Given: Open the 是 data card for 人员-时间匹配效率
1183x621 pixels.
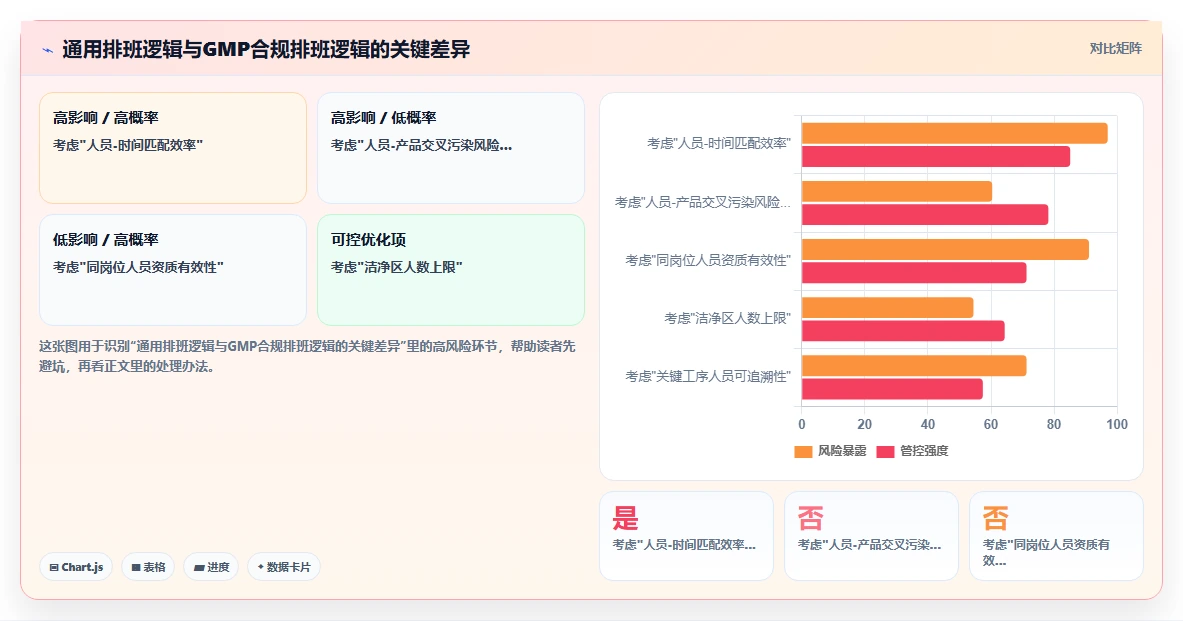Looking at the screenshot, I should coord(686,536).
